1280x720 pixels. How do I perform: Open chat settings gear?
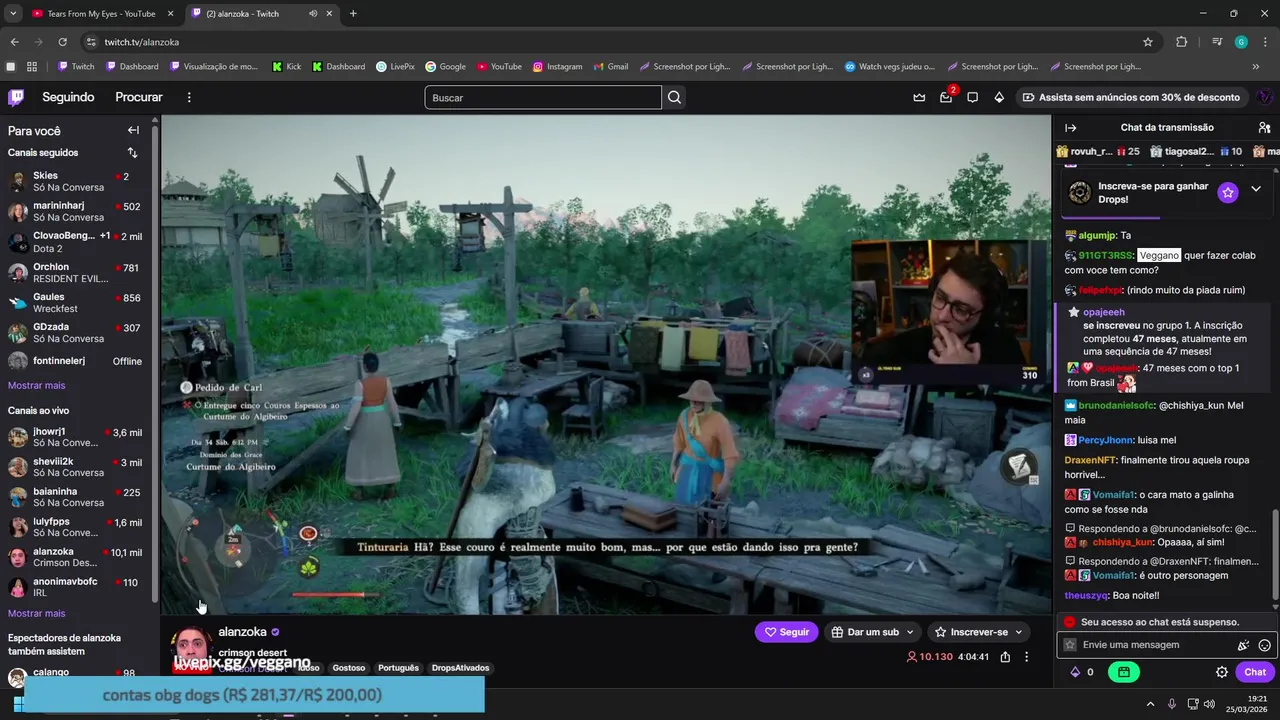pos(1221,672)
